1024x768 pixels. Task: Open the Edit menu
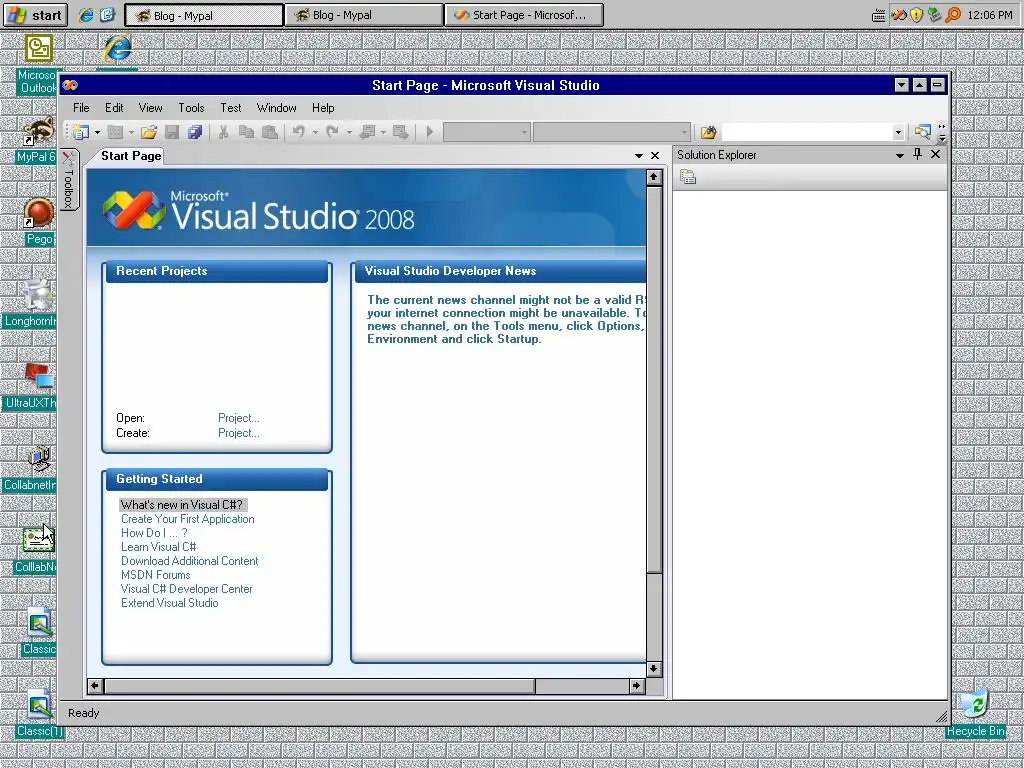coord(114,108)
